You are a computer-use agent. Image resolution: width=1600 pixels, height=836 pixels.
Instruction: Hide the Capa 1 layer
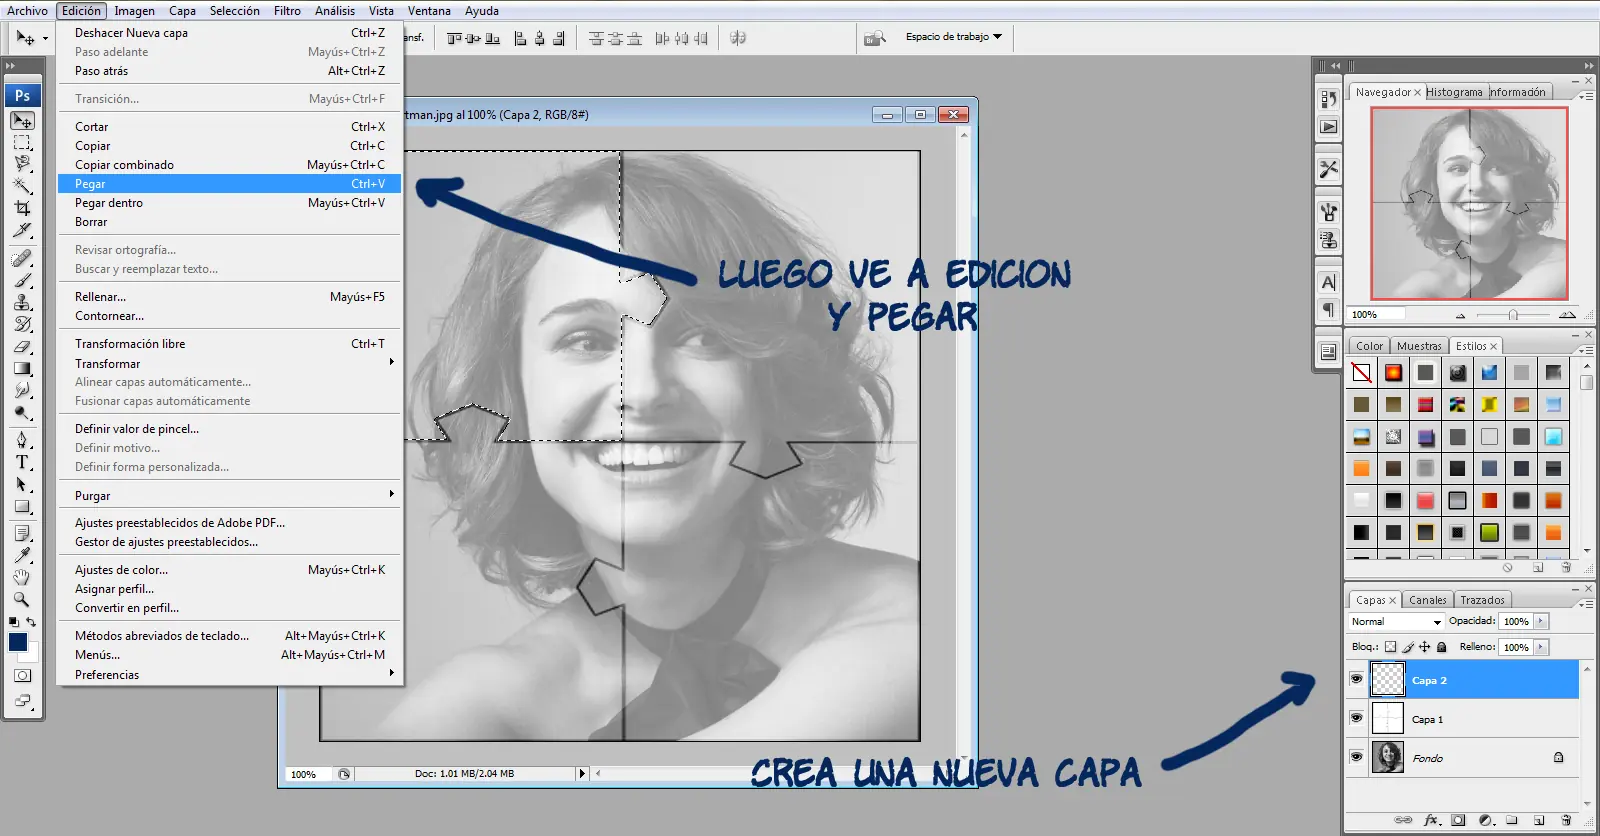pyautogui.click(x=1356, y=718)
